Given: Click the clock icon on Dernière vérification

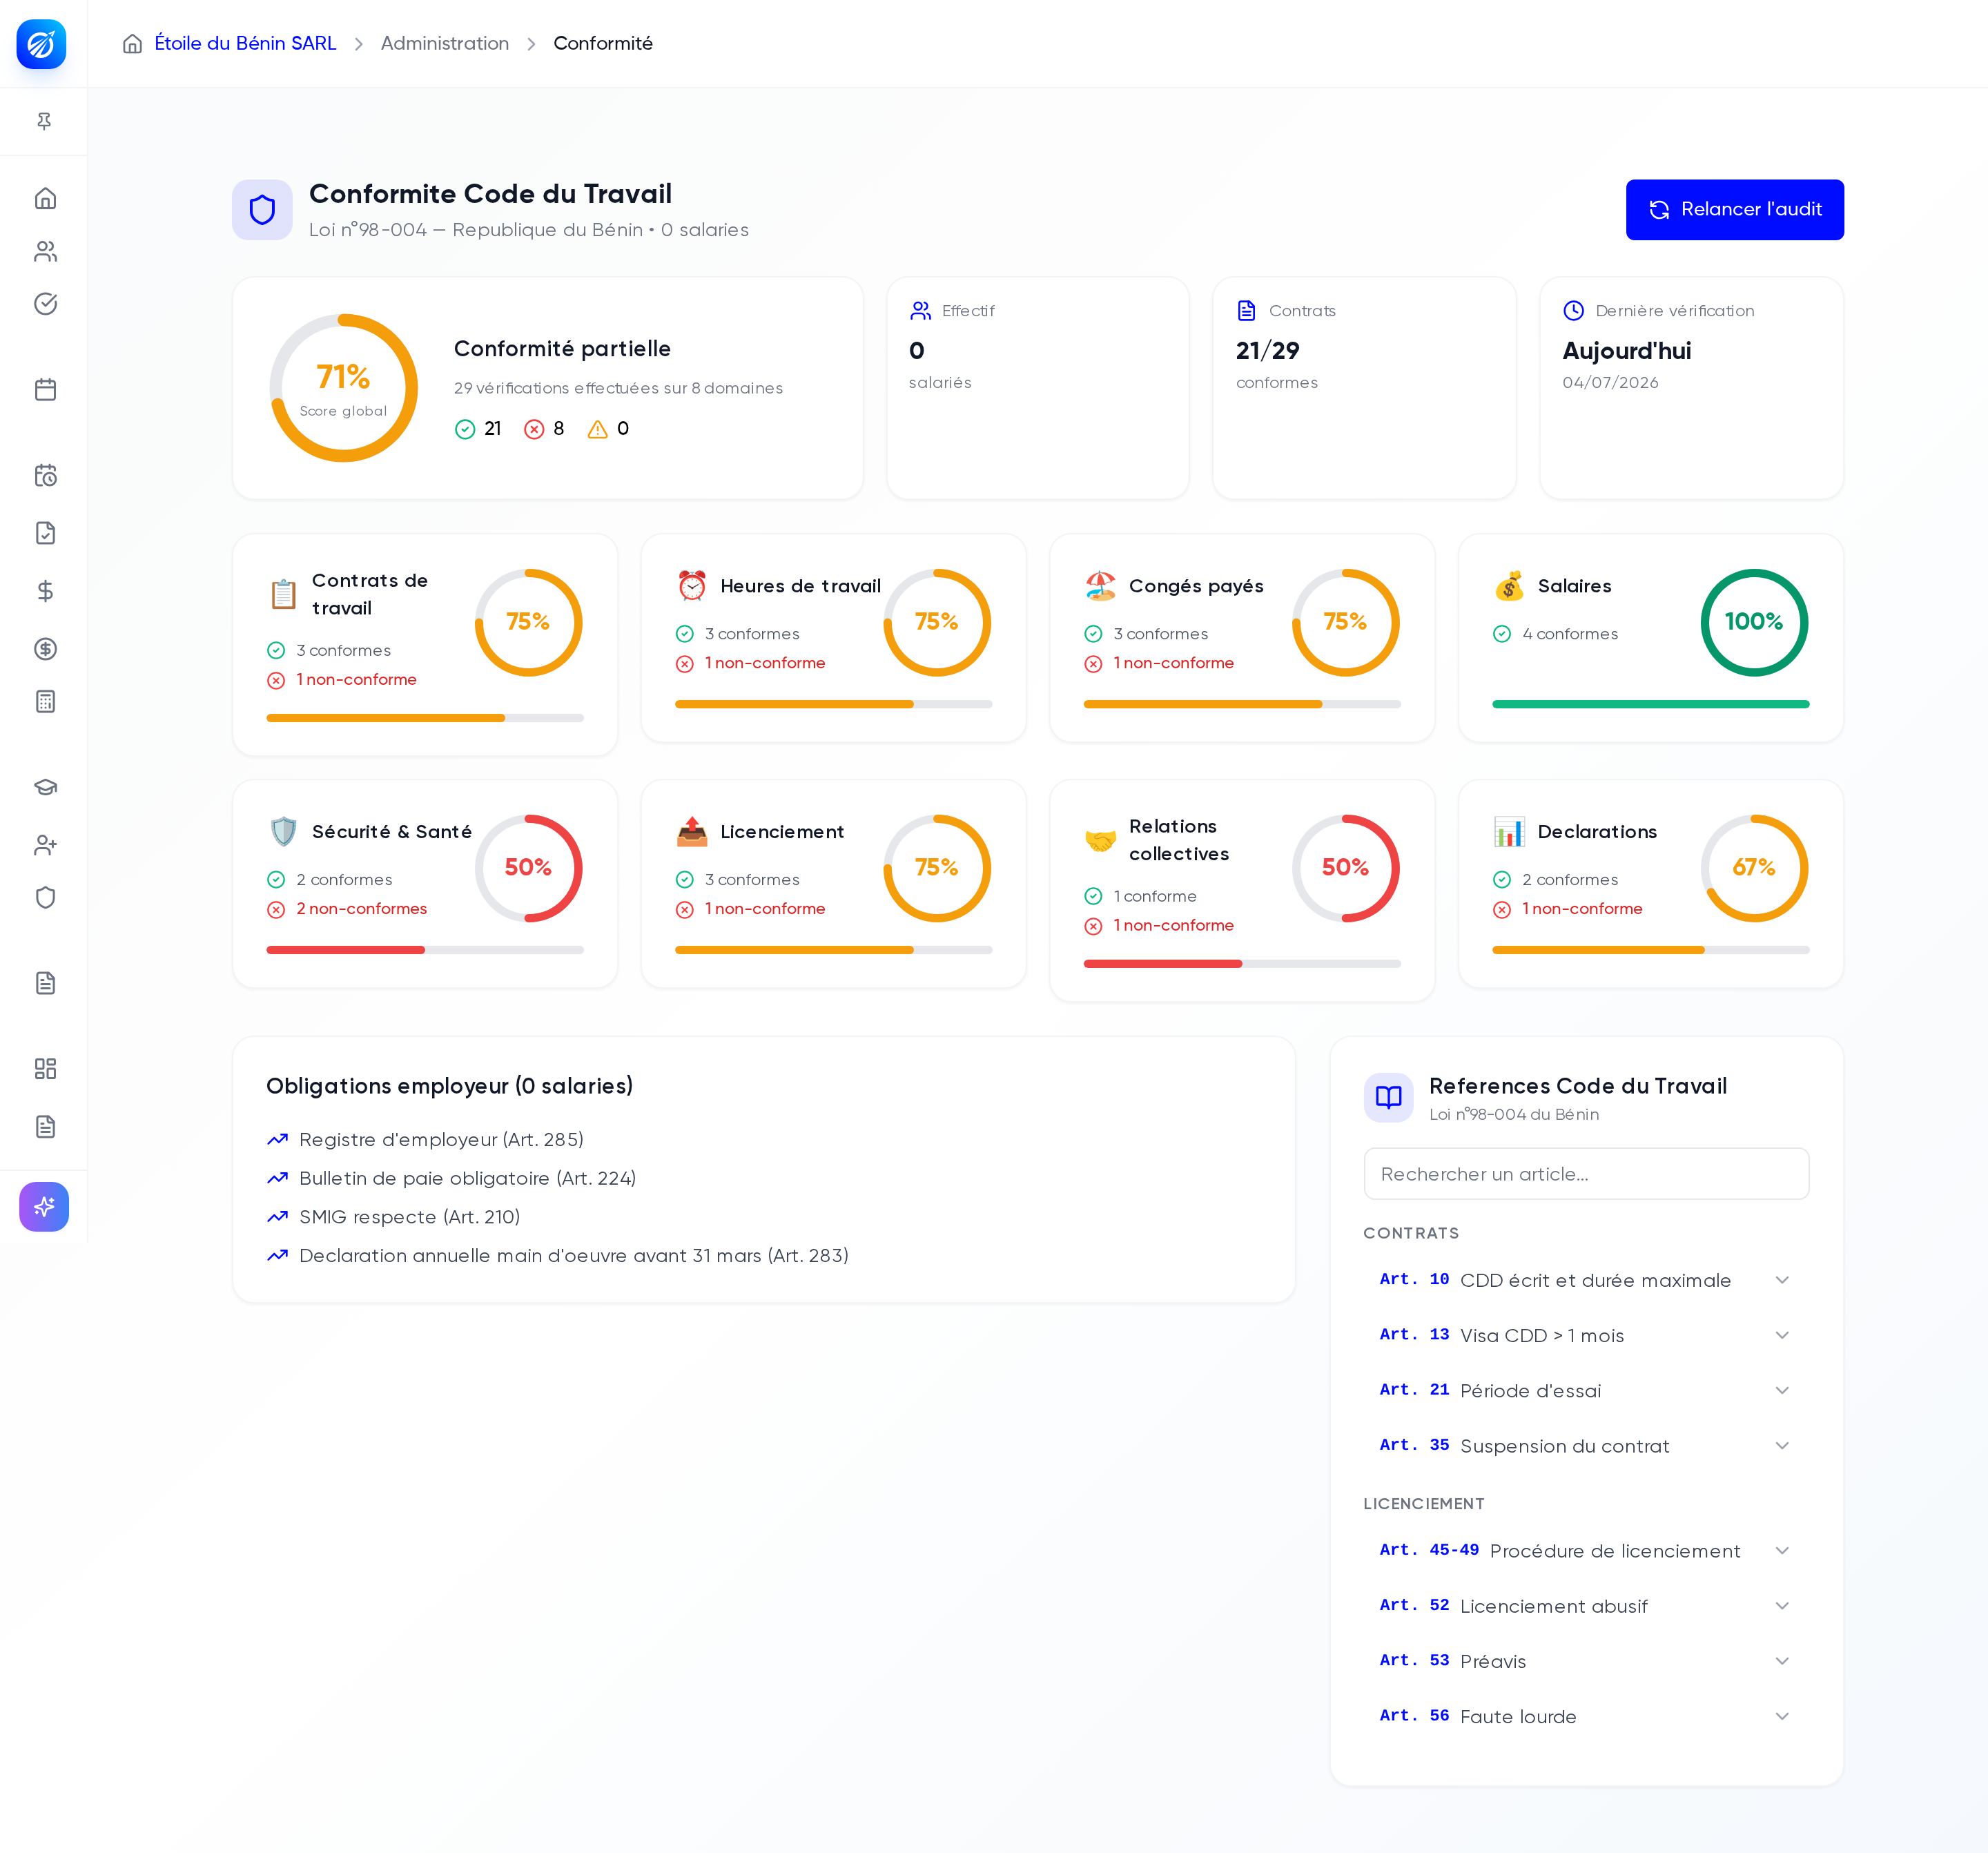Looking at the screenshot, I should [x=1573, y=311].
